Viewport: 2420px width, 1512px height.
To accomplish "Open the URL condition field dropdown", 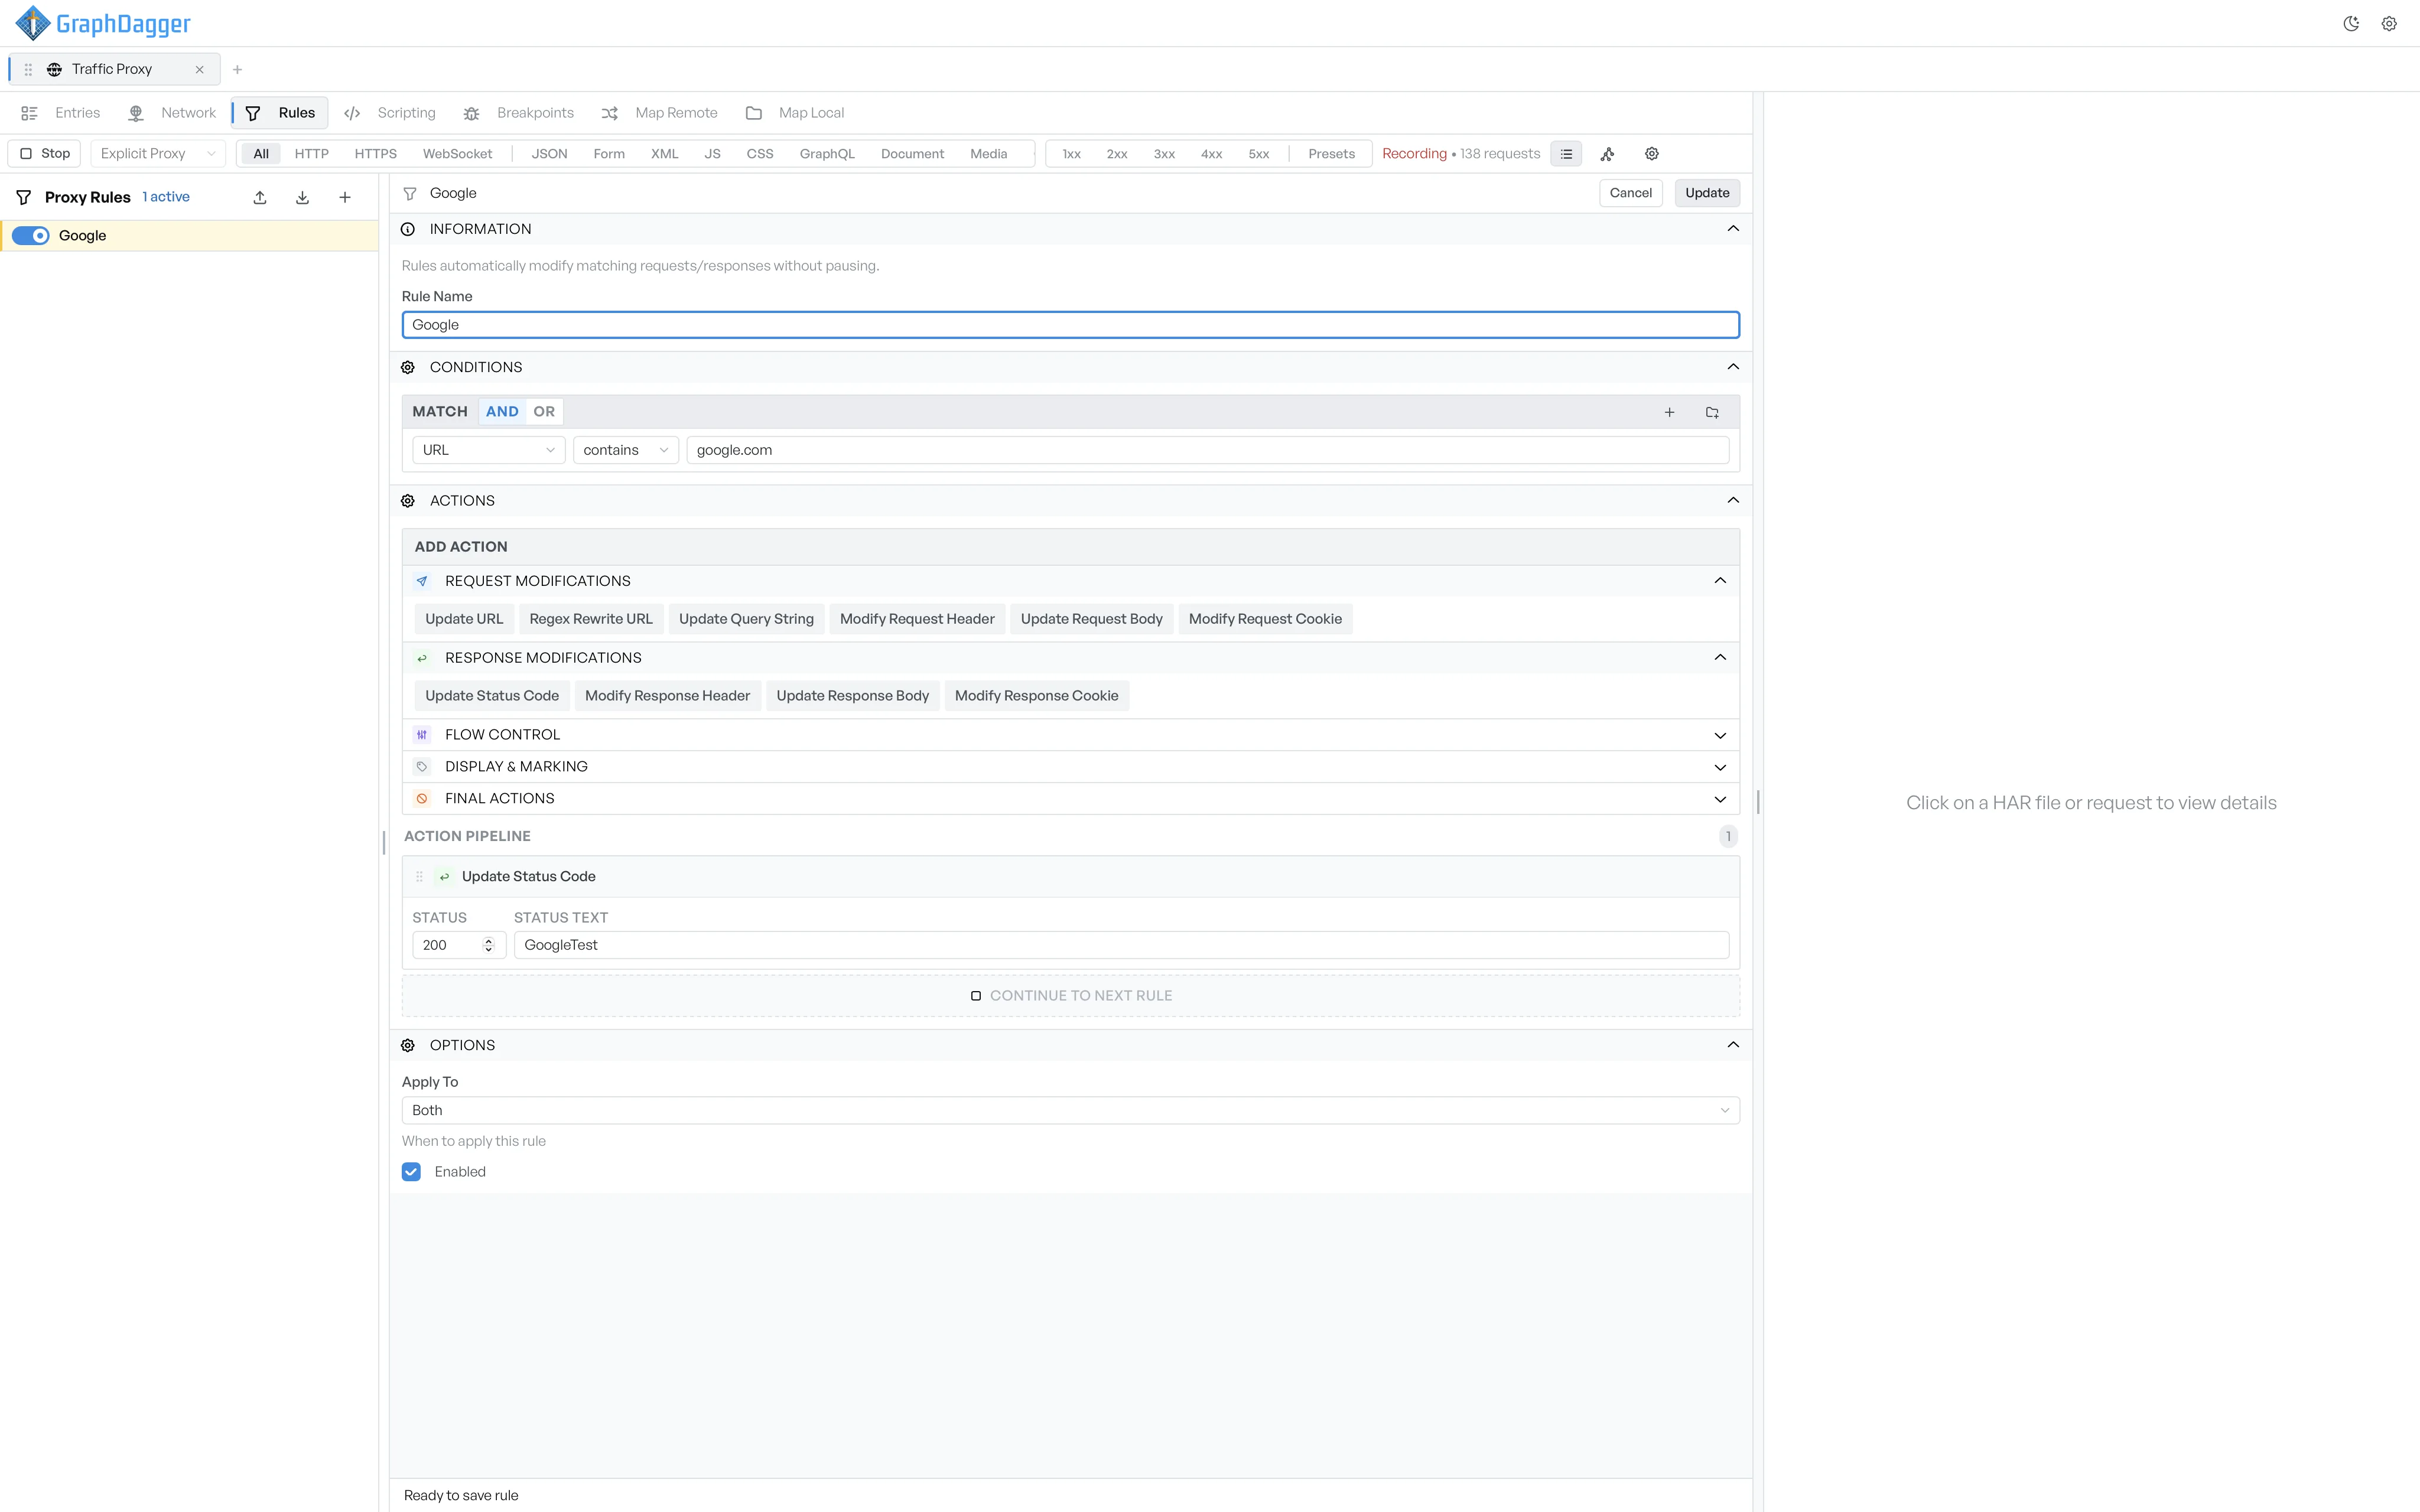I will [x=488, y=450].
